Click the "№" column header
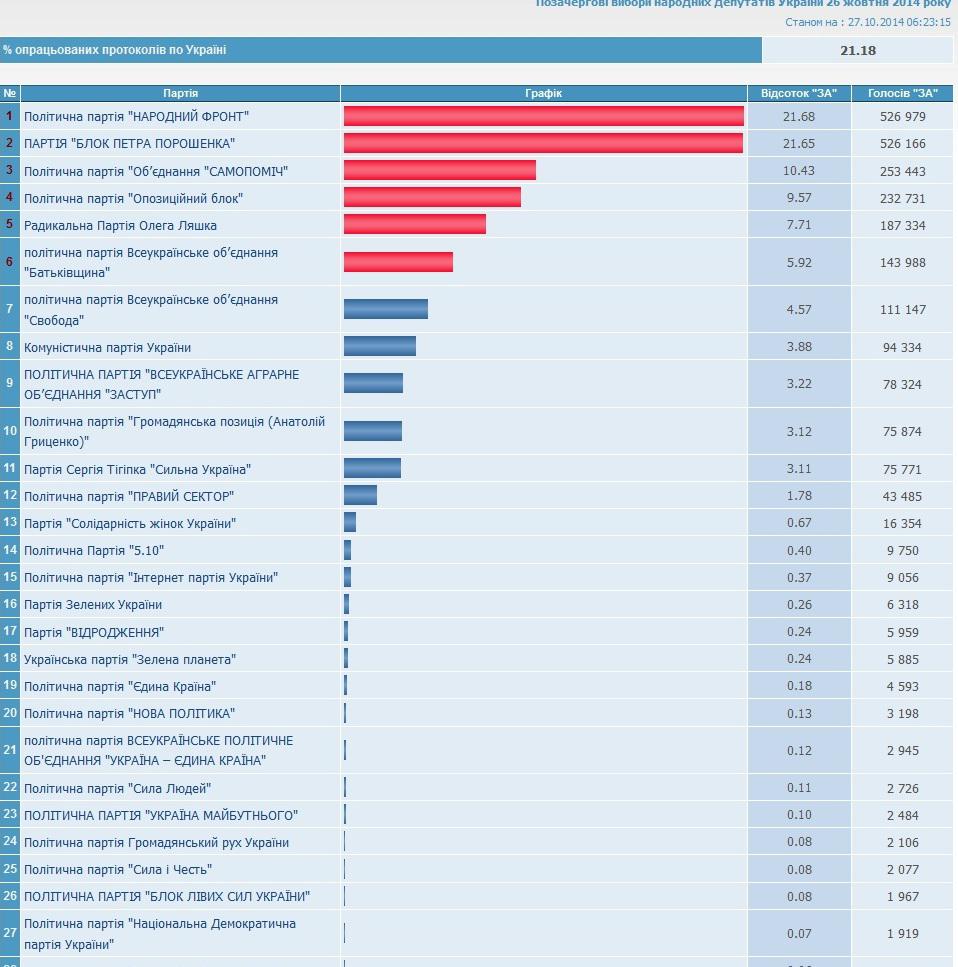 [x=10, y=93]
